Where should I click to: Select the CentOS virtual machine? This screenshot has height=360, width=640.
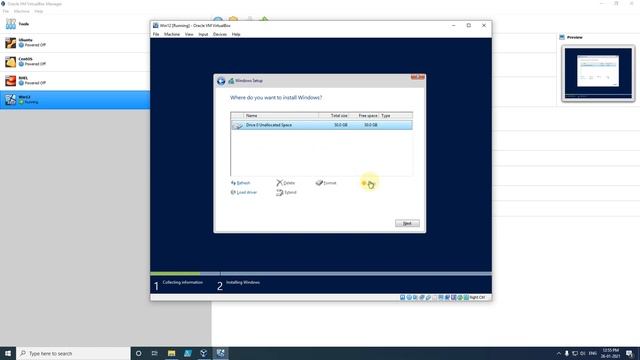[75, 62]
